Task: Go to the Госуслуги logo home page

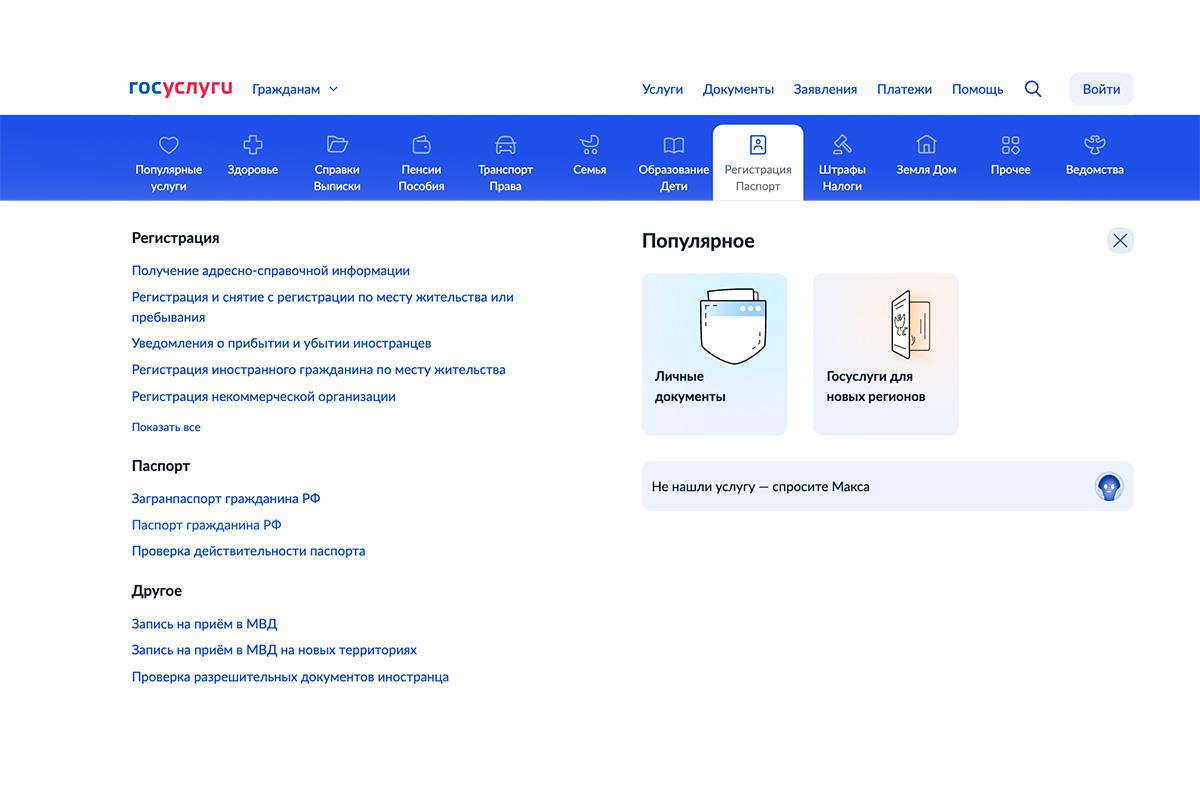Action: click(x=181, y=88)
